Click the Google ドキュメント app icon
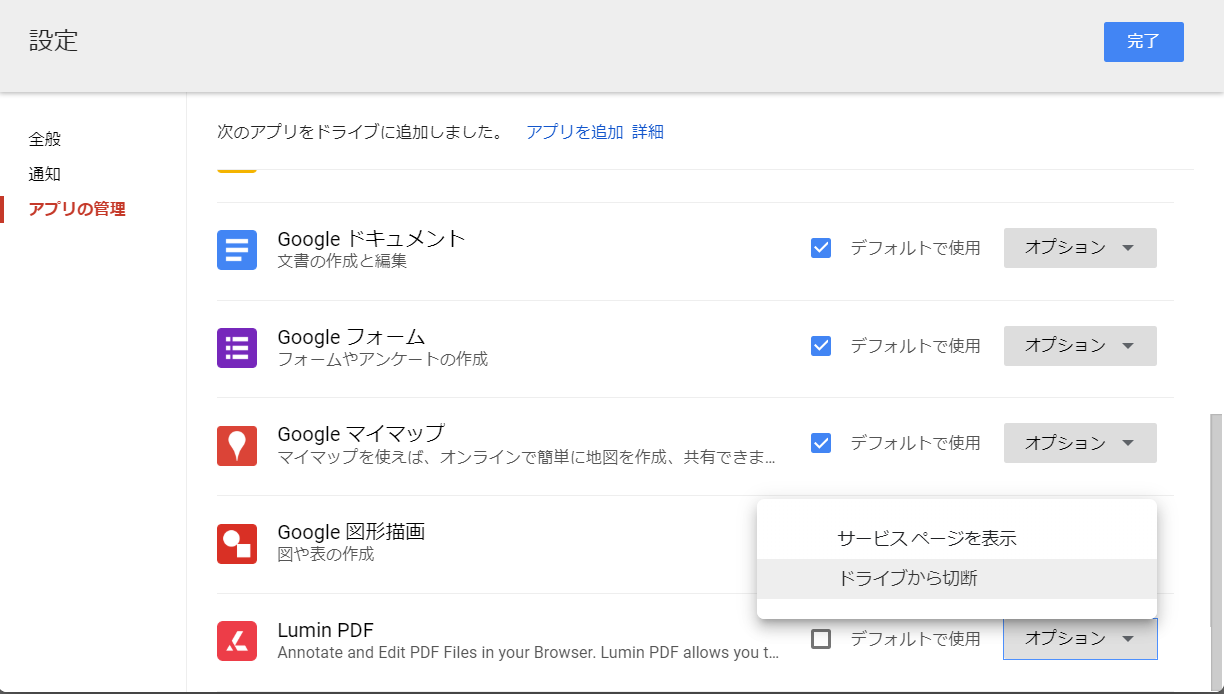Image resolution: width=1224 pixels, height=694 pixels. tap(237, 250)
